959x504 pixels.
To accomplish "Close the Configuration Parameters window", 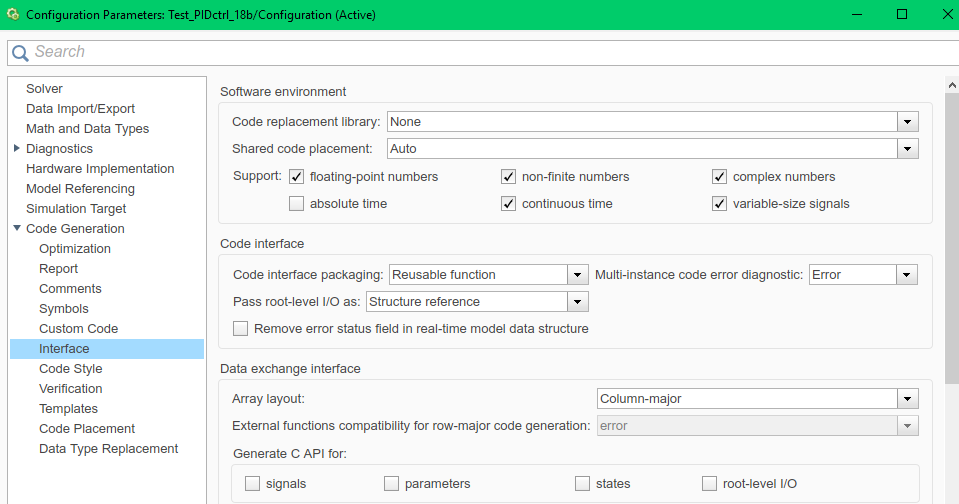I will [x=947, y=15].
